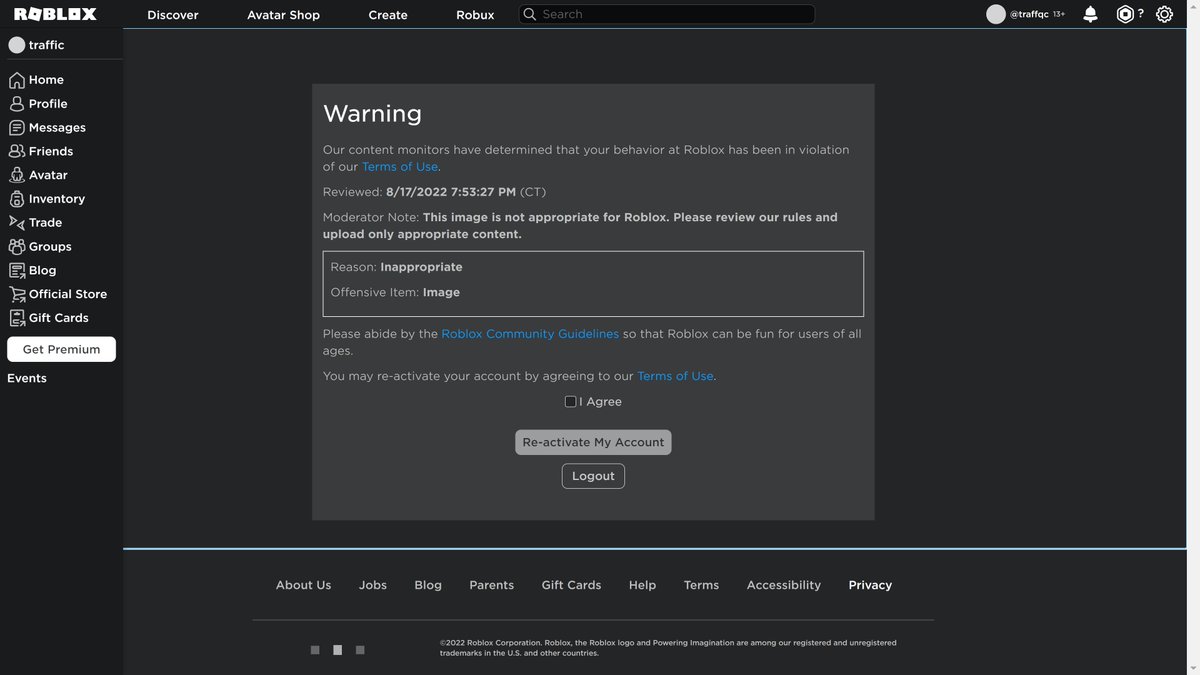Viewport: 1200px width, 675px height.
Task: Open Accessibility footer link
Action: 784,585
